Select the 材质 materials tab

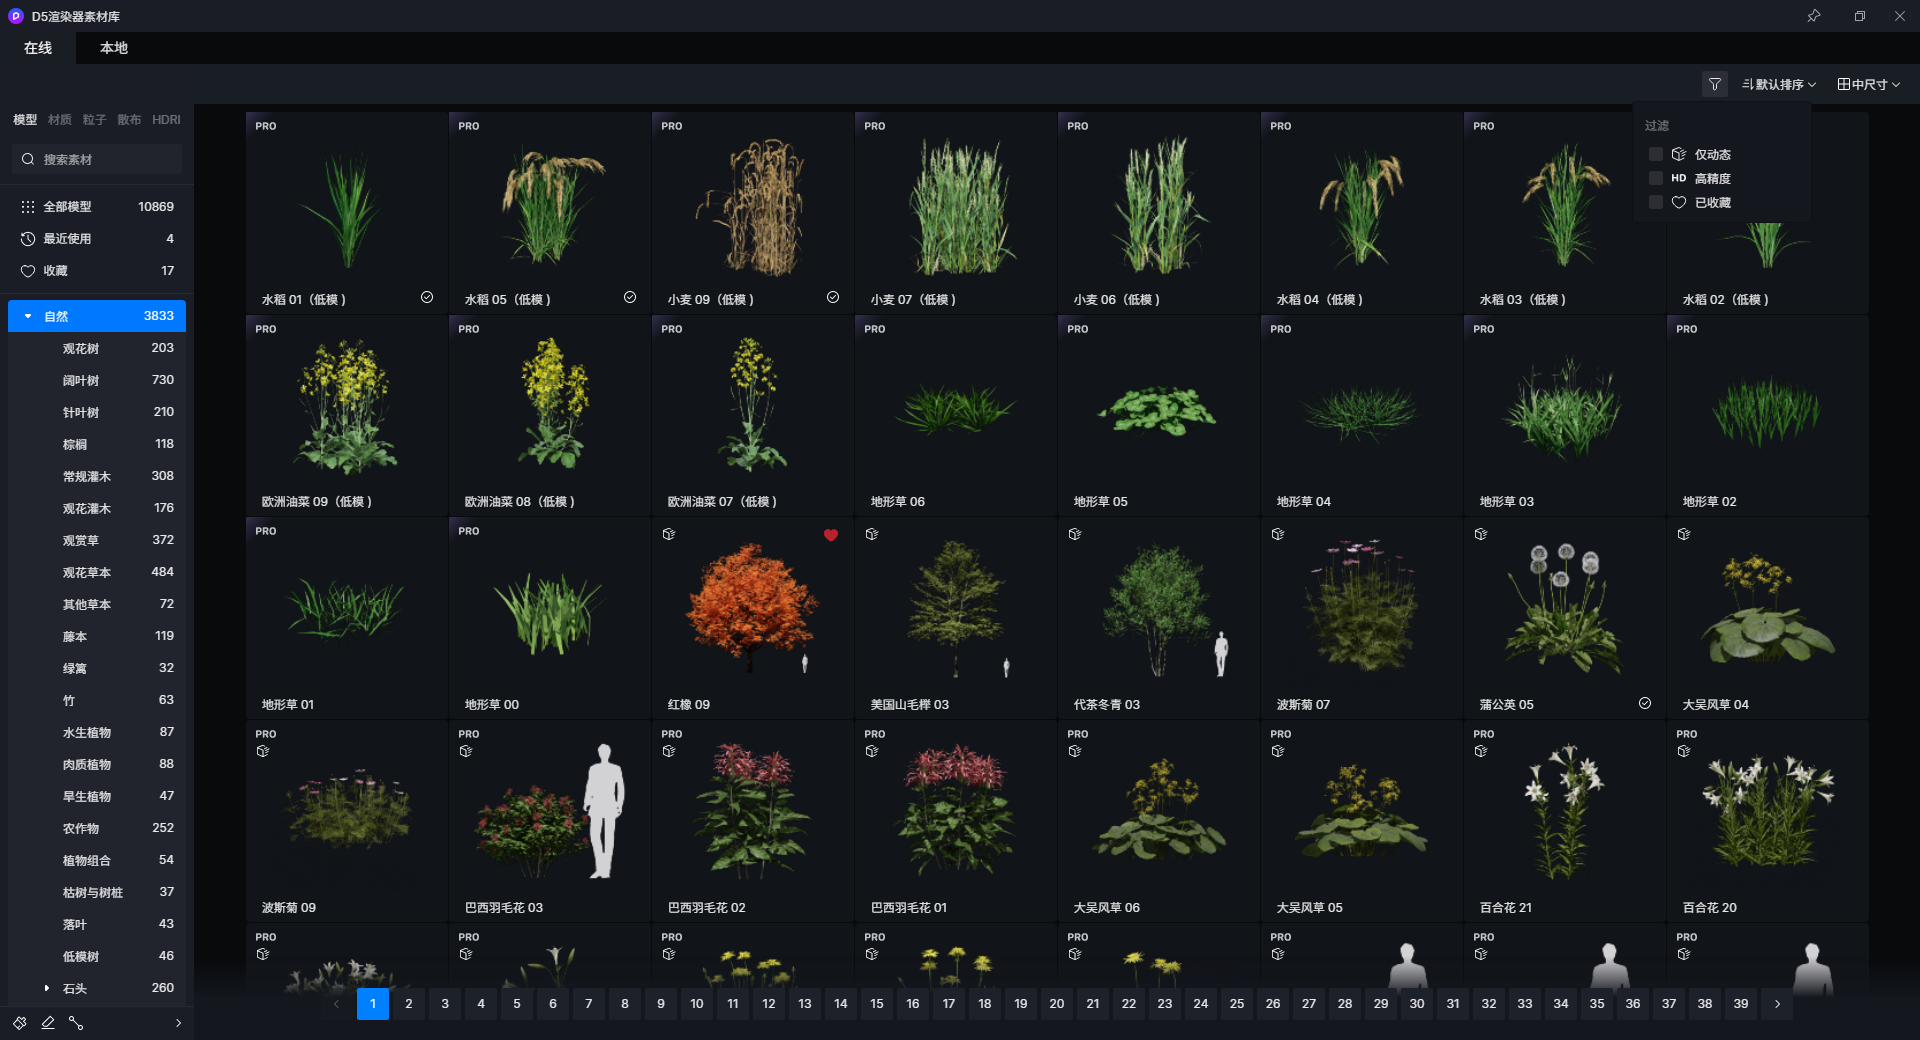(60, 120)
